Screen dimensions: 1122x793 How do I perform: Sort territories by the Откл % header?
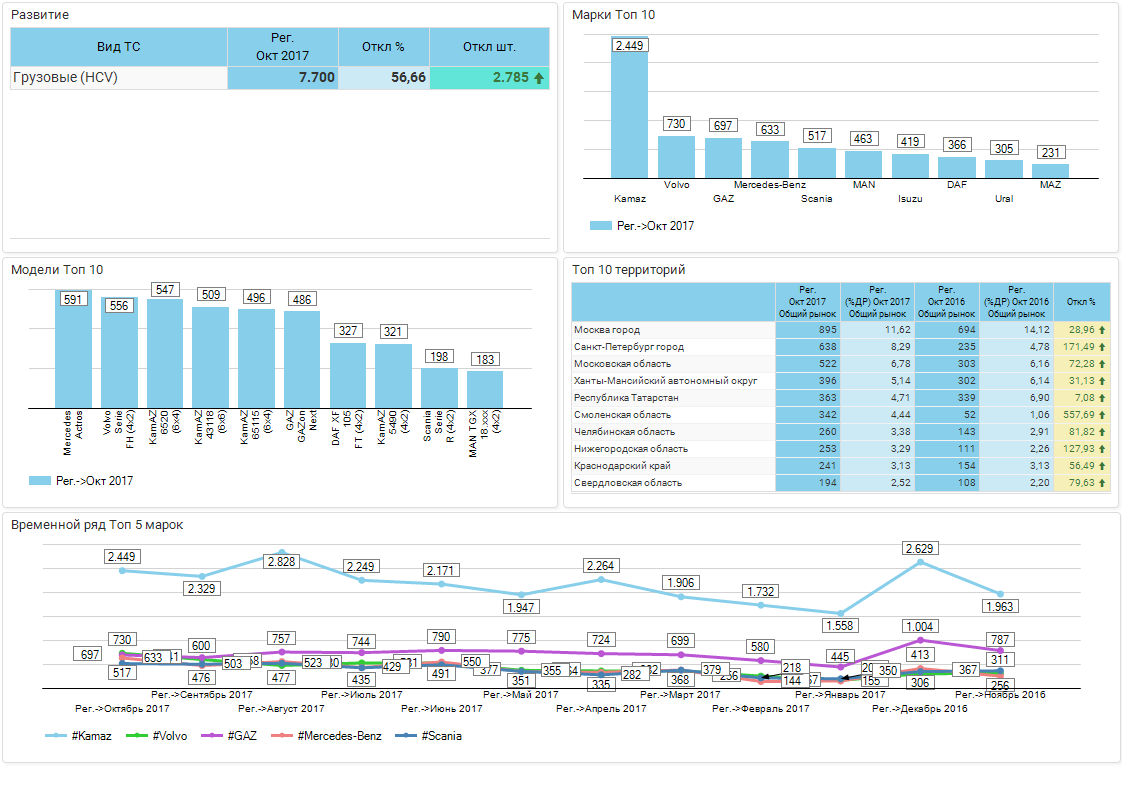coord(1081,302)
